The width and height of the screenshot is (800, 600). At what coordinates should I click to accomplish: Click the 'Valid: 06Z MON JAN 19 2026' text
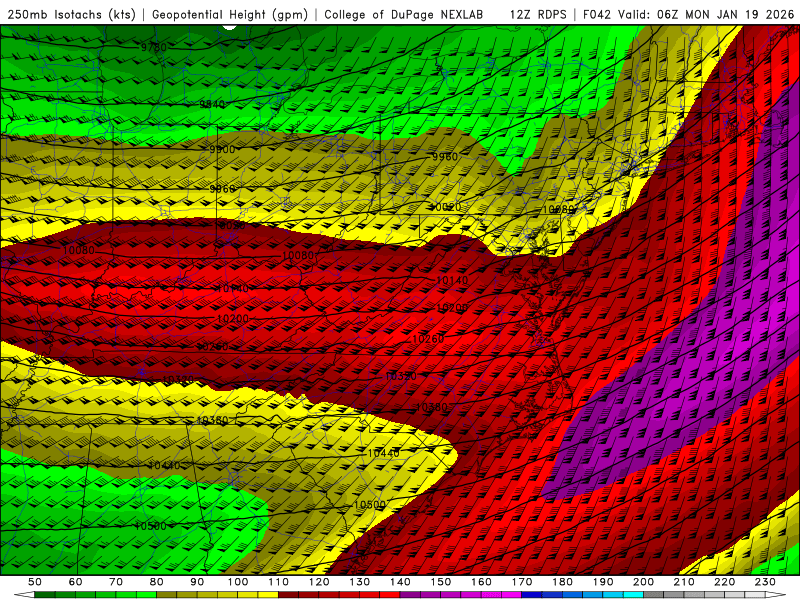706,15
